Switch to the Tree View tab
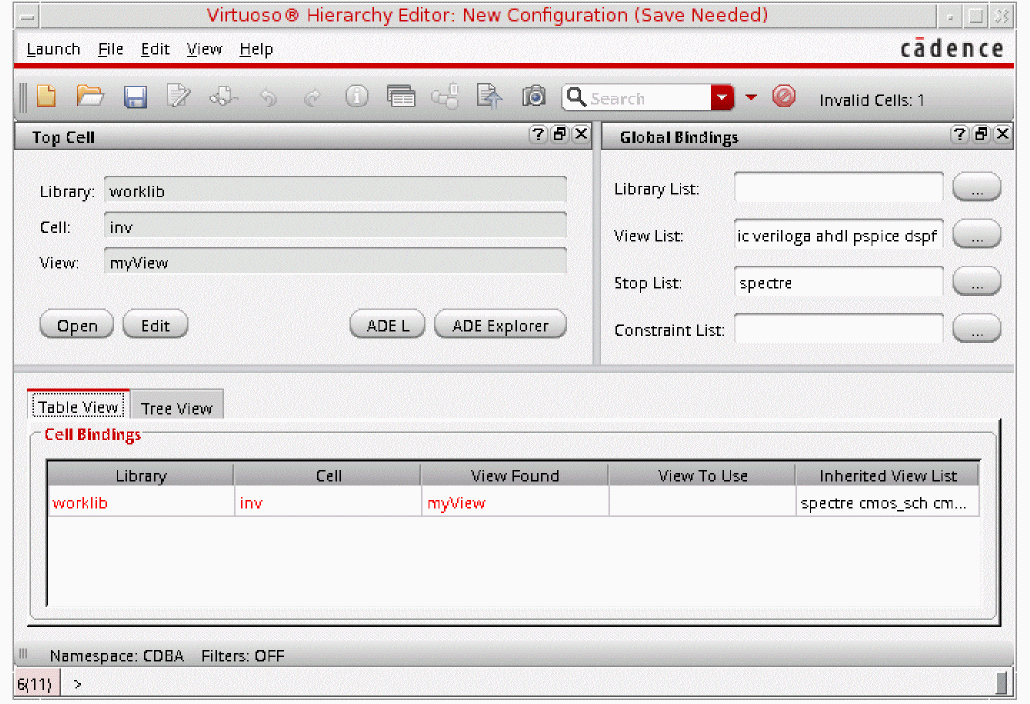The height and width of the screenshot is (704, 1030). pos(176,408)
